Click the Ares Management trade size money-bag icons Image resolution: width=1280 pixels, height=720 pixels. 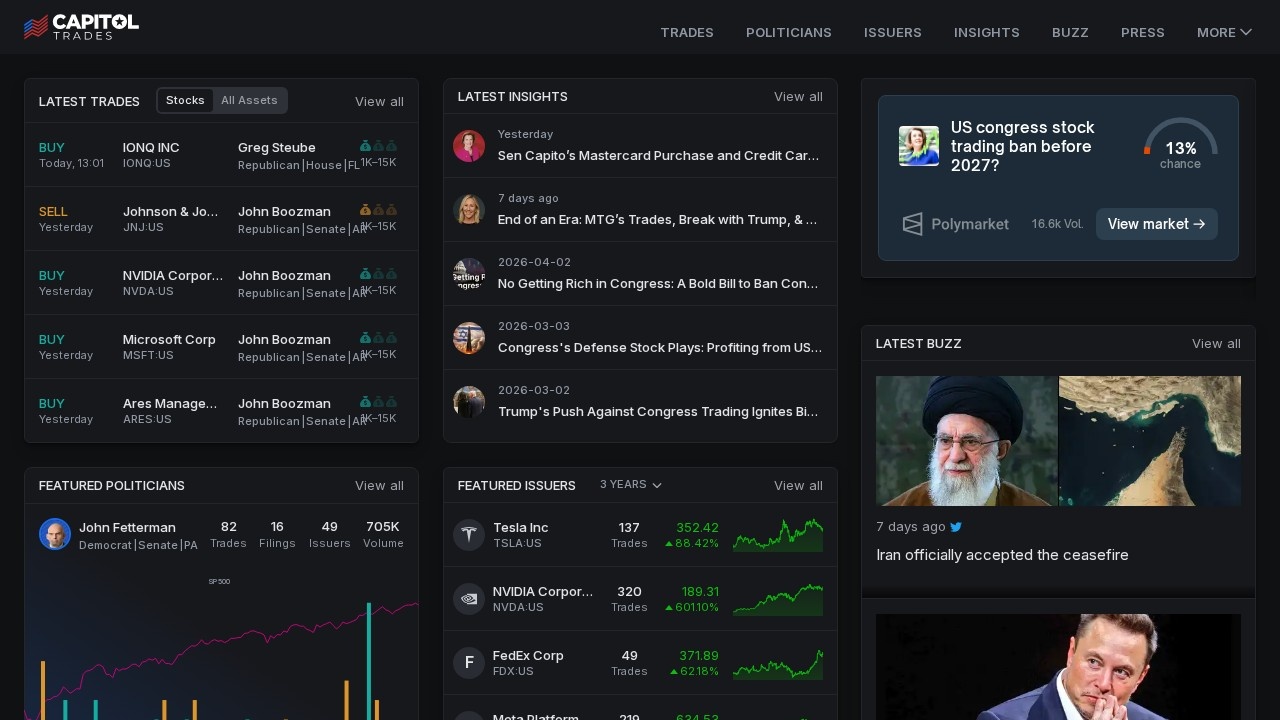(x=378, y=402)
